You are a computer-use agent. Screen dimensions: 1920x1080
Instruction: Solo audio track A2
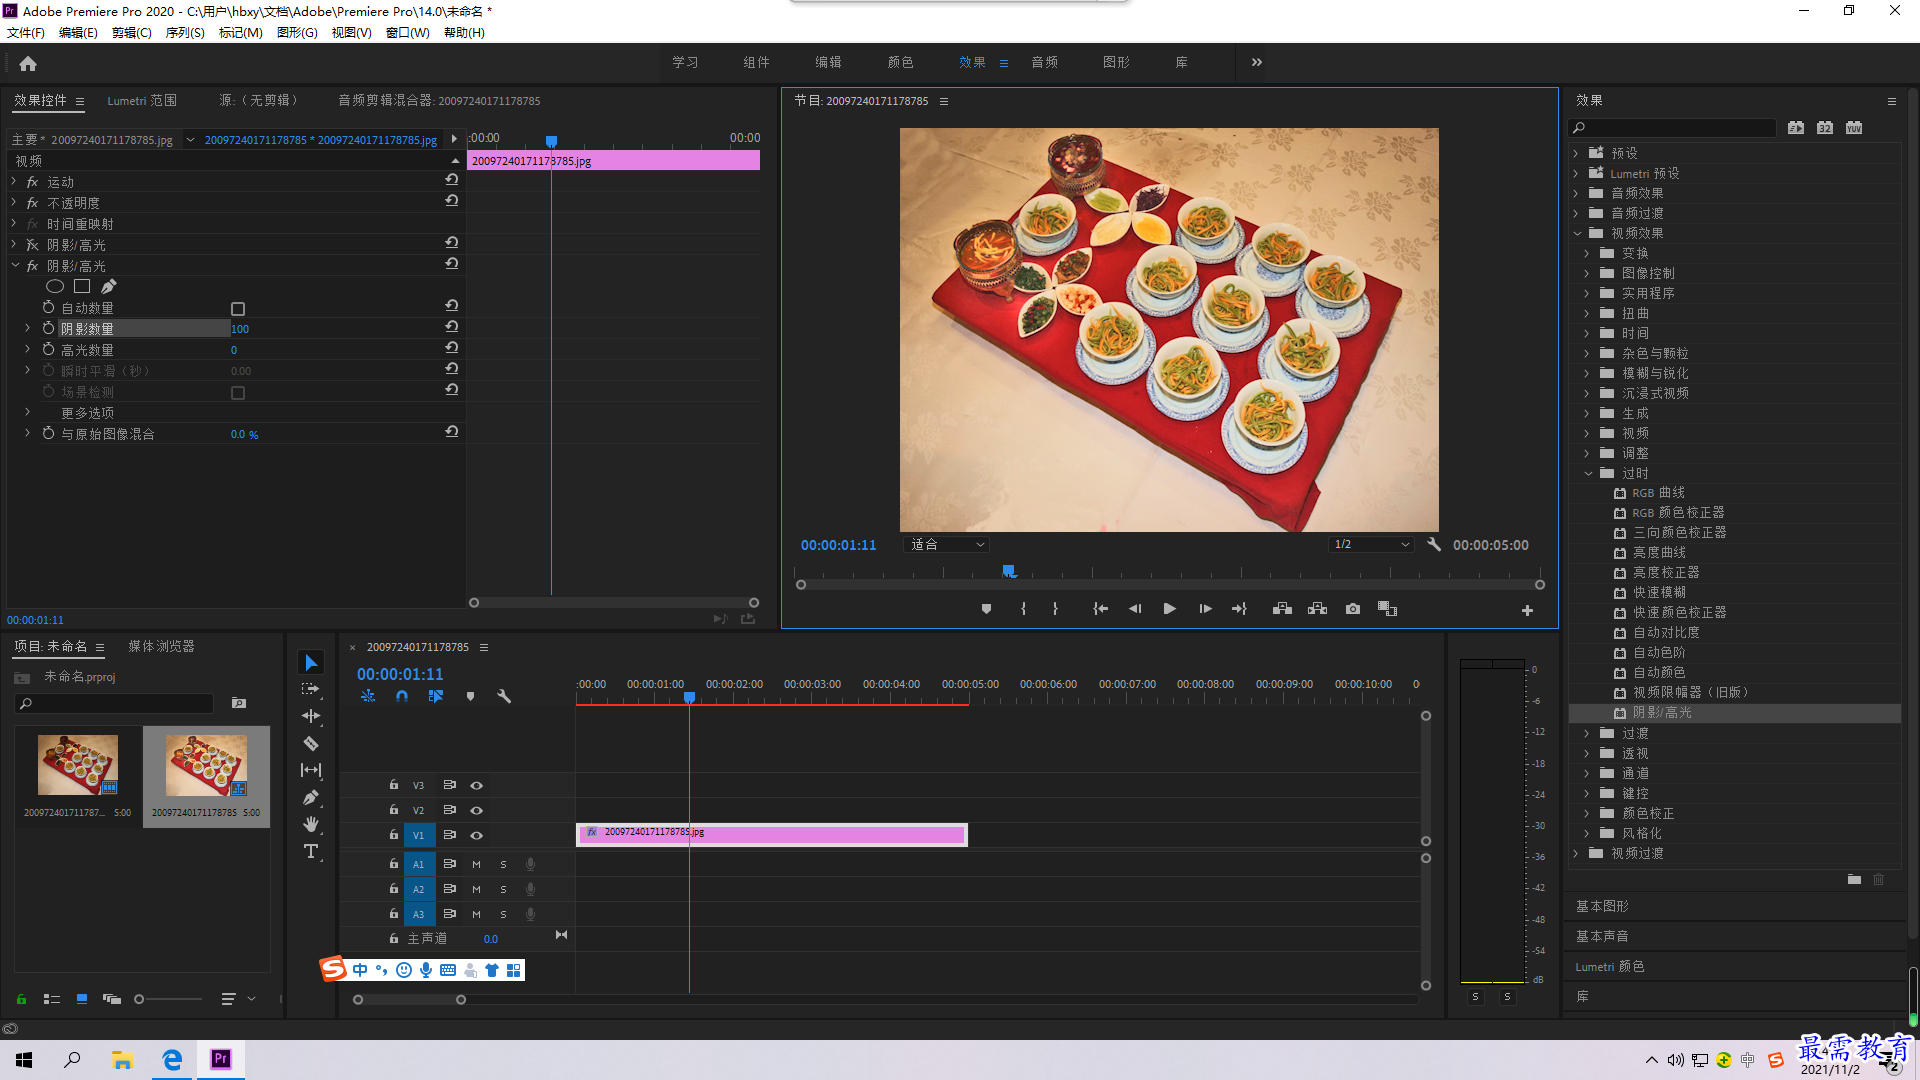(x=503, y=889)
